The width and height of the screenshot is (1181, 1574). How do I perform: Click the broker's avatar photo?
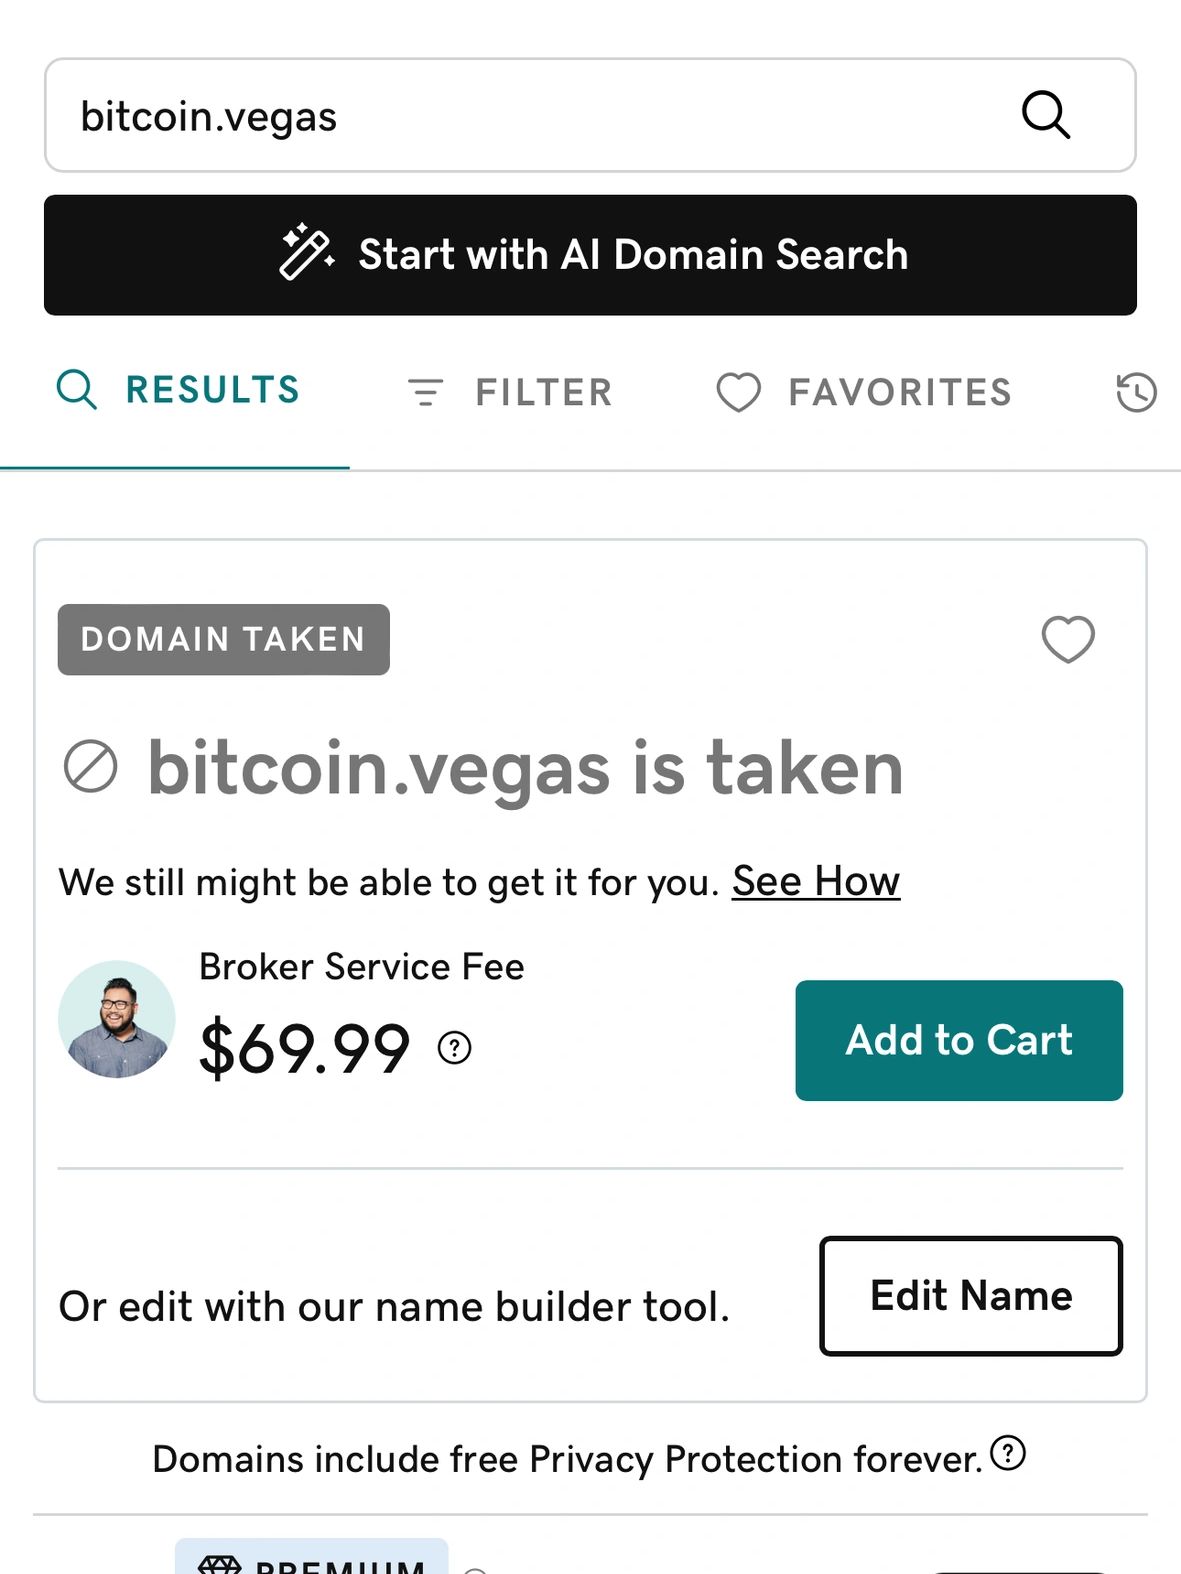[117, 1019]
